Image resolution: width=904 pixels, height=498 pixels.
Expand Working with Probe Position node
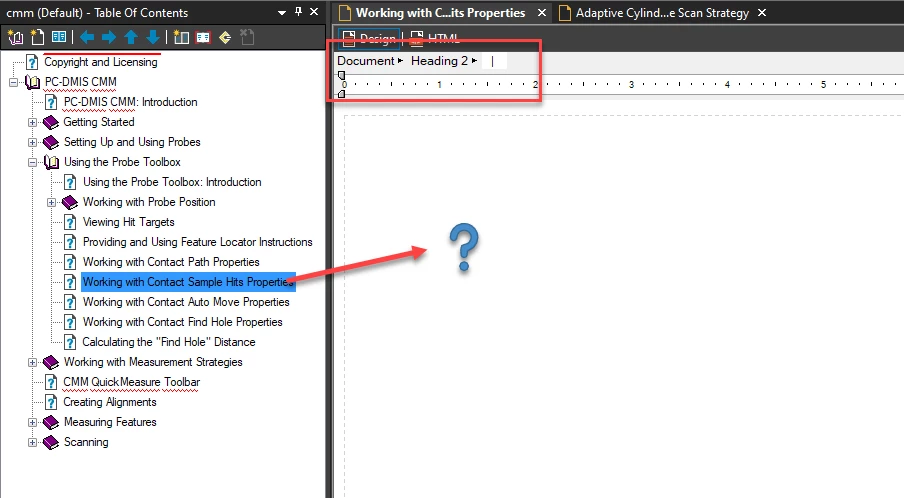51,202
